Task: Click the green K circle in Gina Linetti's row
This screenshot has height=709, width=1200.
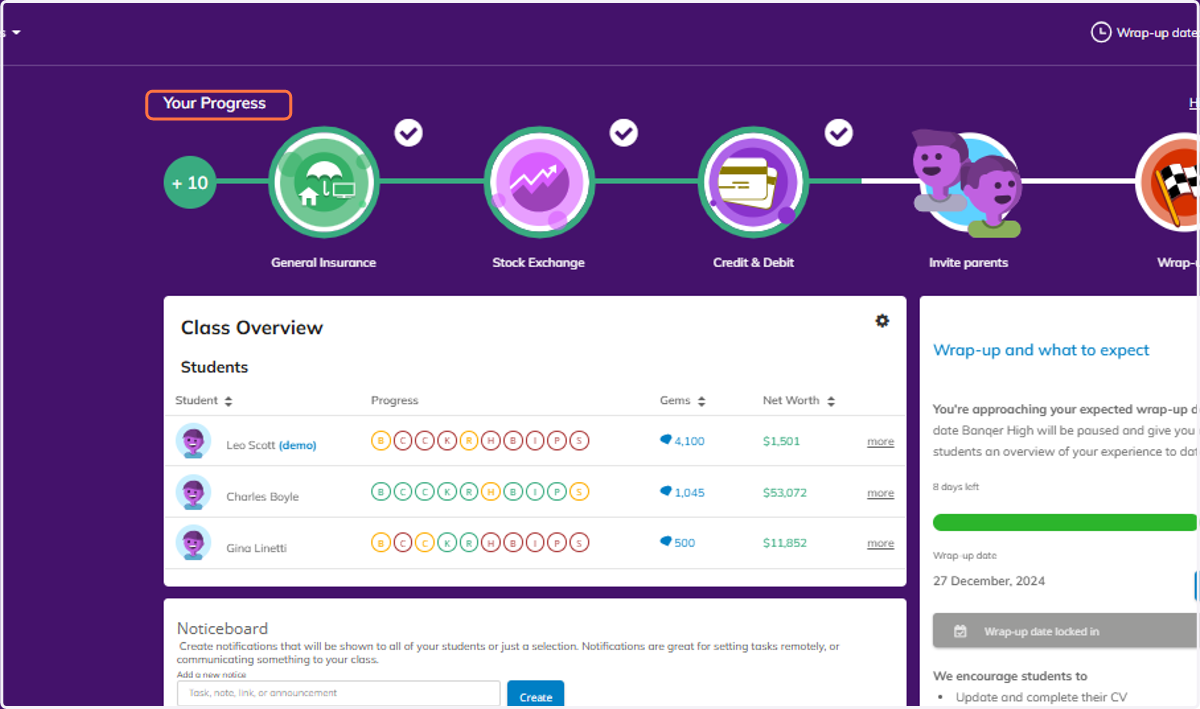Action: (447, 543)
